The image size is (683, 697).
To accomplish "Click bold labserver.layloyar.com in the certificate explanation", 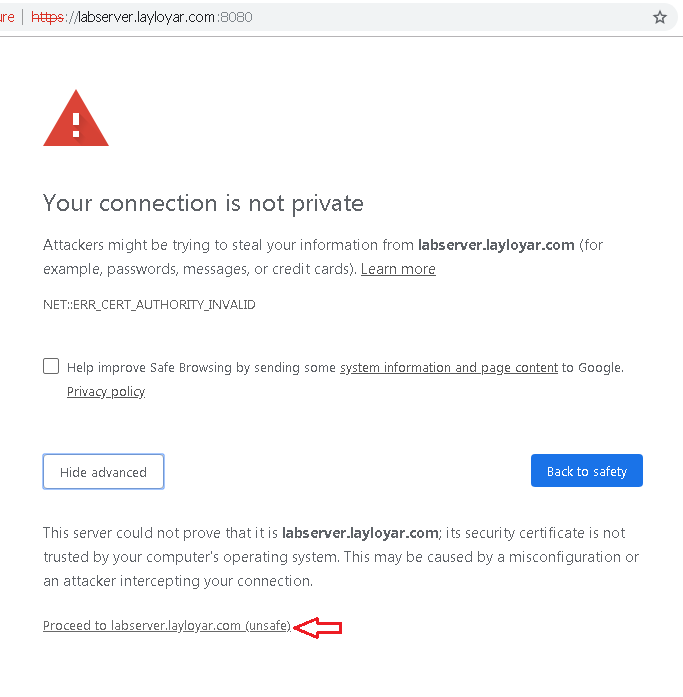I will point(360,533).
